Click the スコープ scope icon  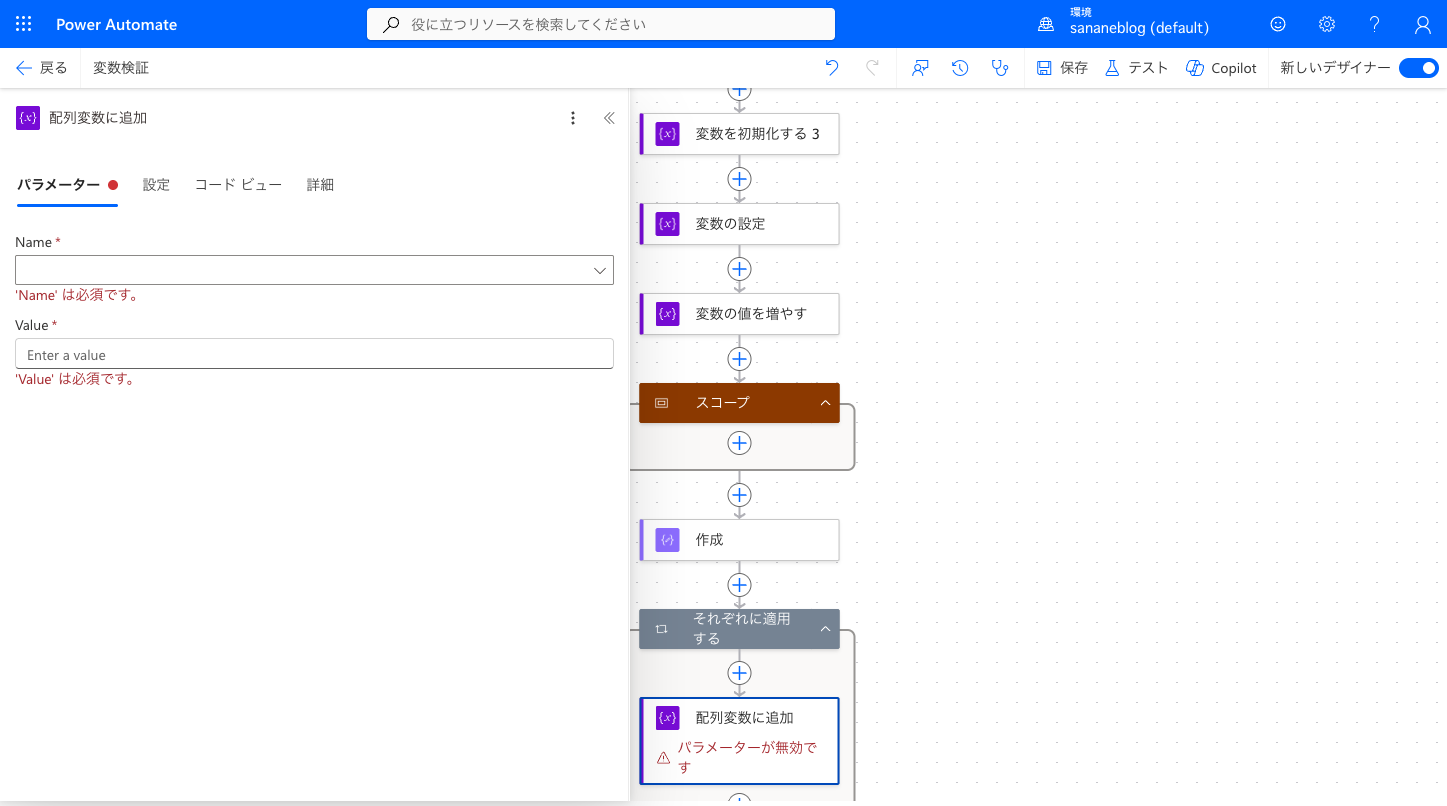coord(661,403)
